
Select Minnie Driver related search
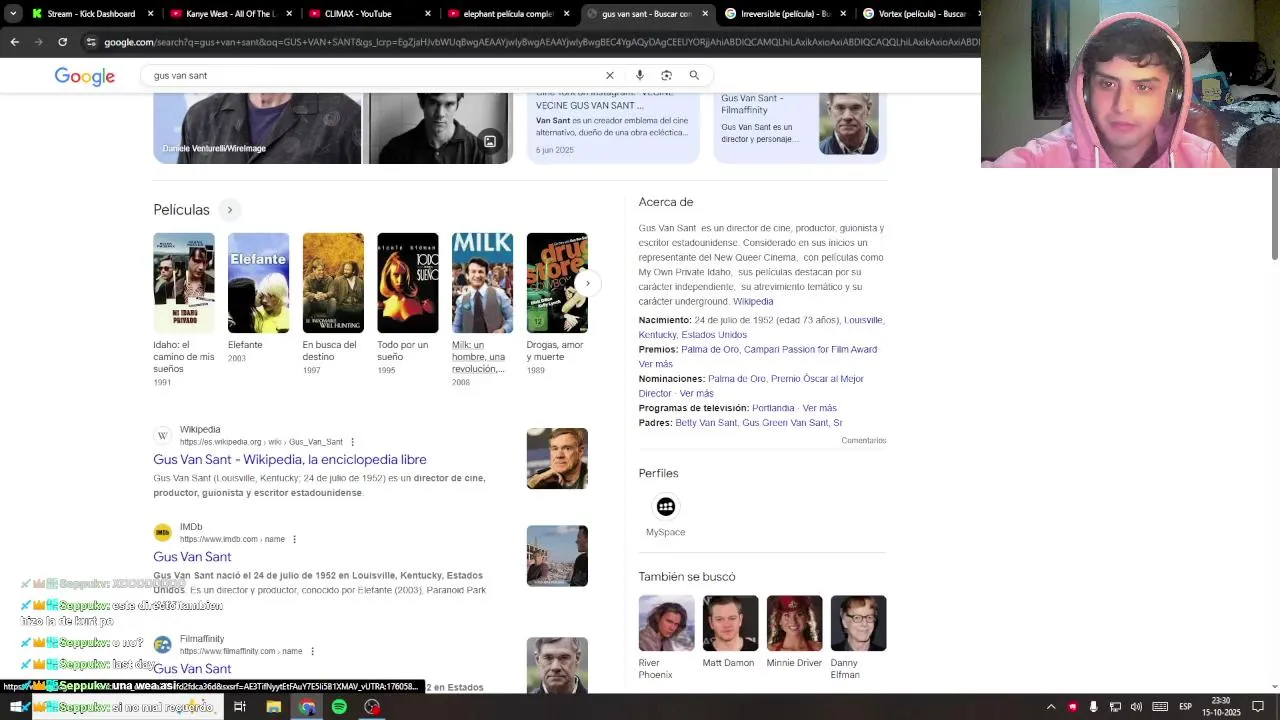[794, 632]
